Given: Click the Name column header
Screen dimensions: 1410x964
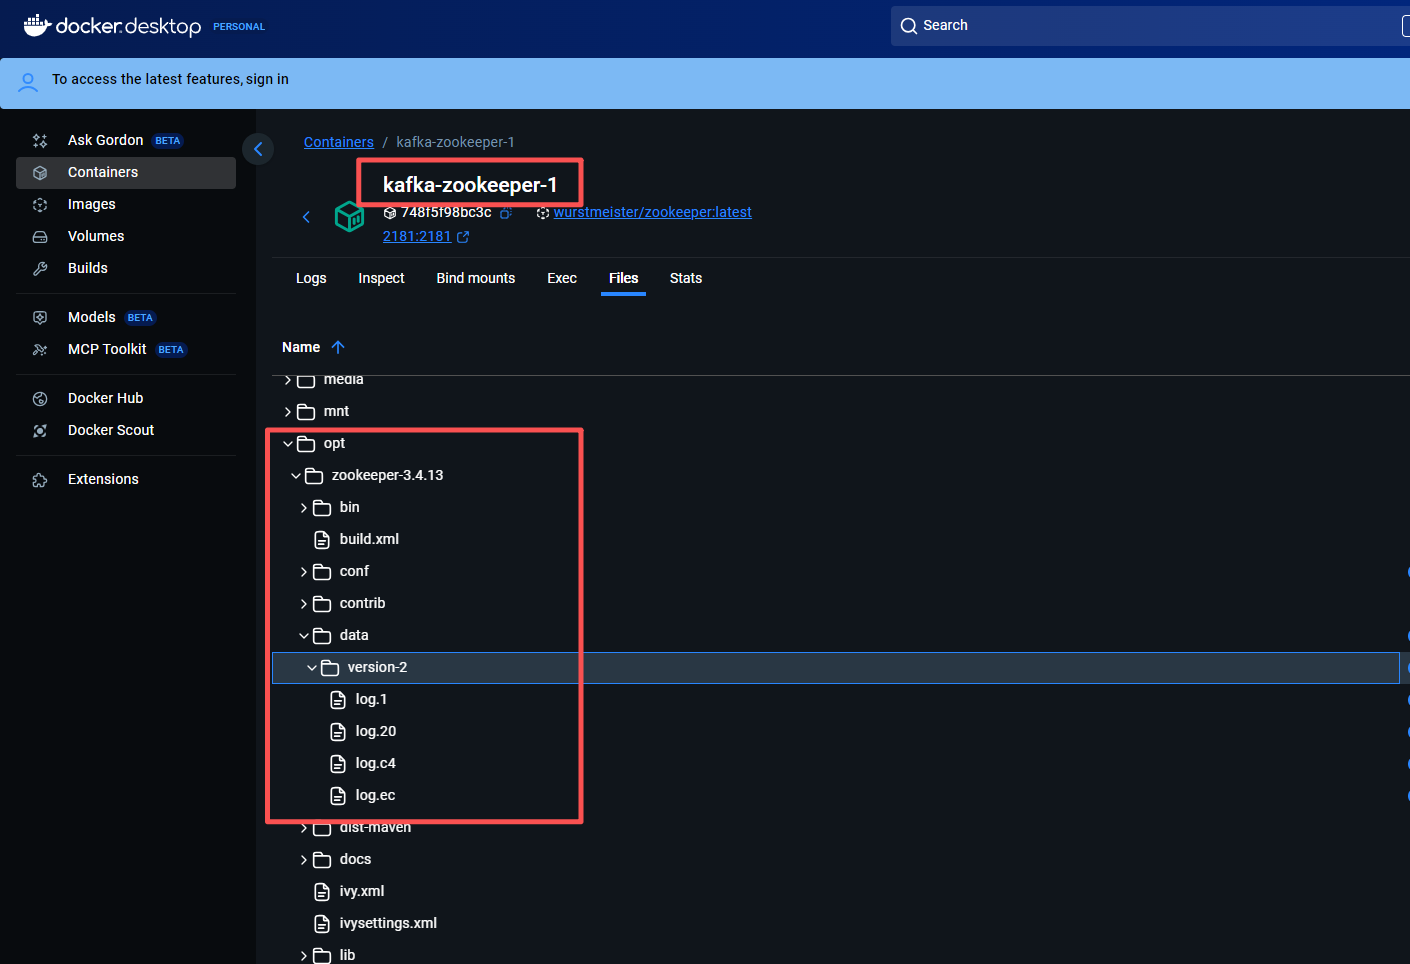Looking at the screenshot, I should tap(301, 347).
